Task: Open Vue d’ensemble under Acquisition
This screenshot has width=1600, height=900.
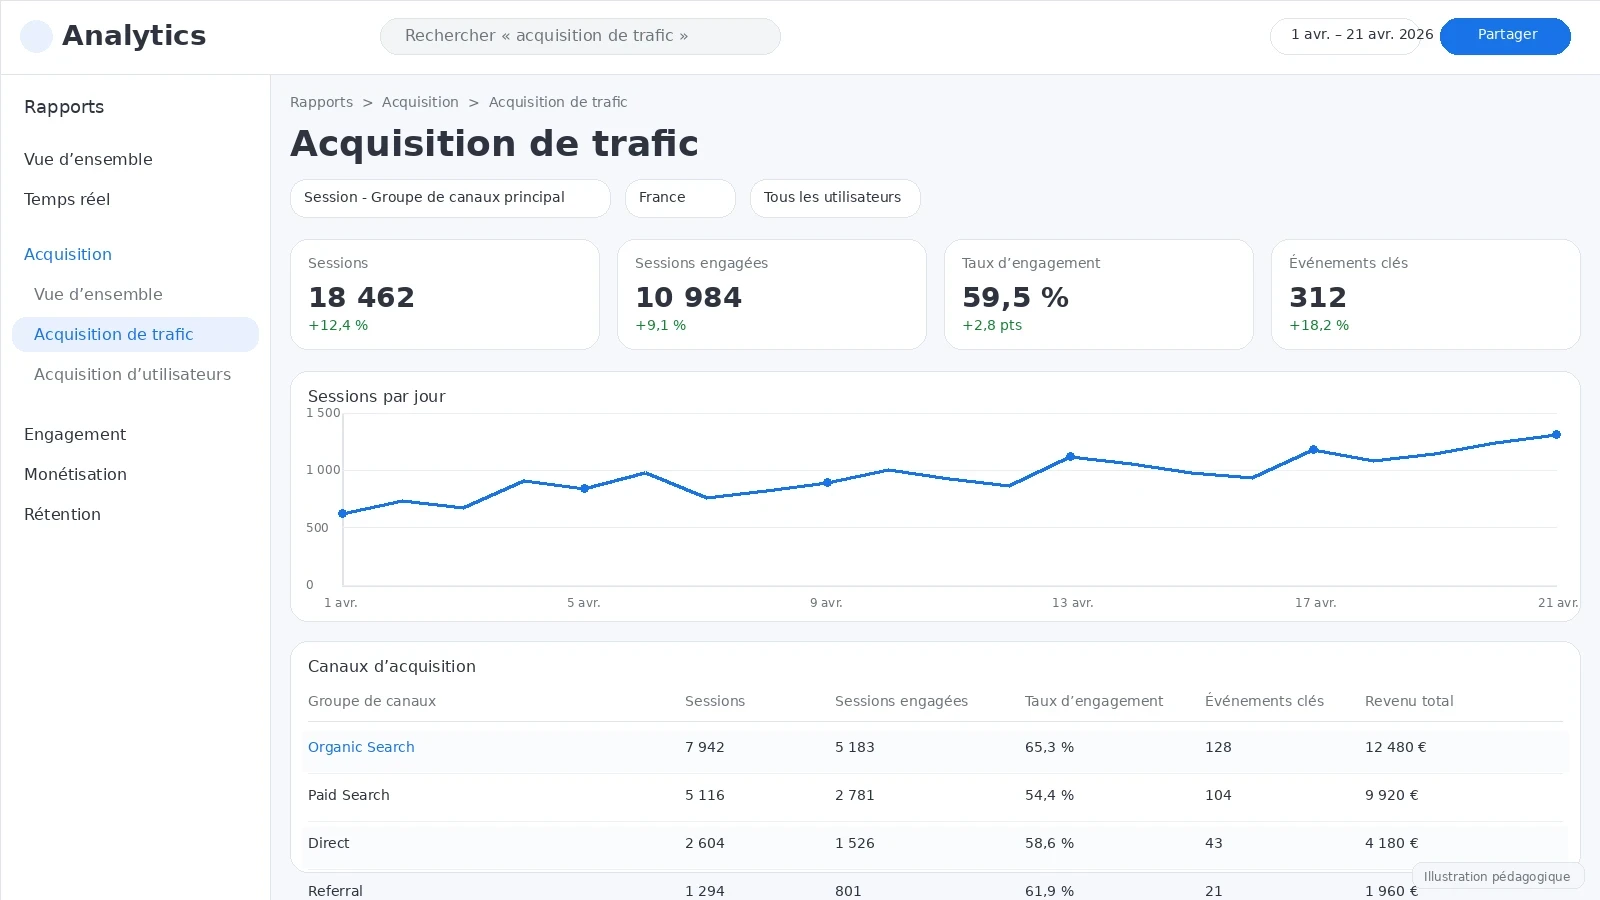Action: coord(98,294)
